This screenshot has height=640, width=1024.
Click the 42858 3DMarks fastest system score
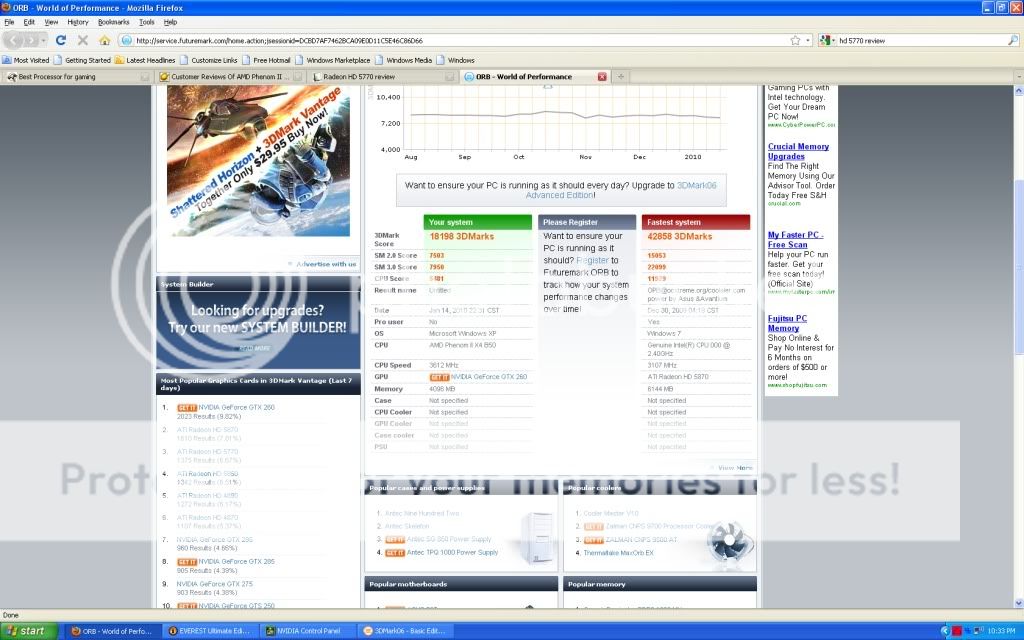(680, 237)
